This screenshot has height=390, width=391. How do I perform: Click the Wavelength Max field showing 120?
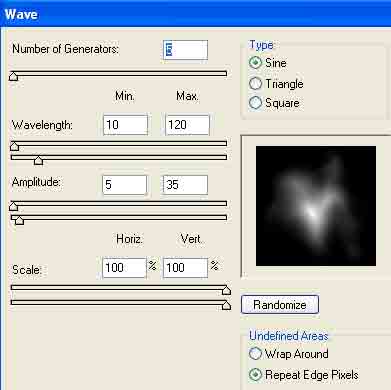click(x=187, y=125)
